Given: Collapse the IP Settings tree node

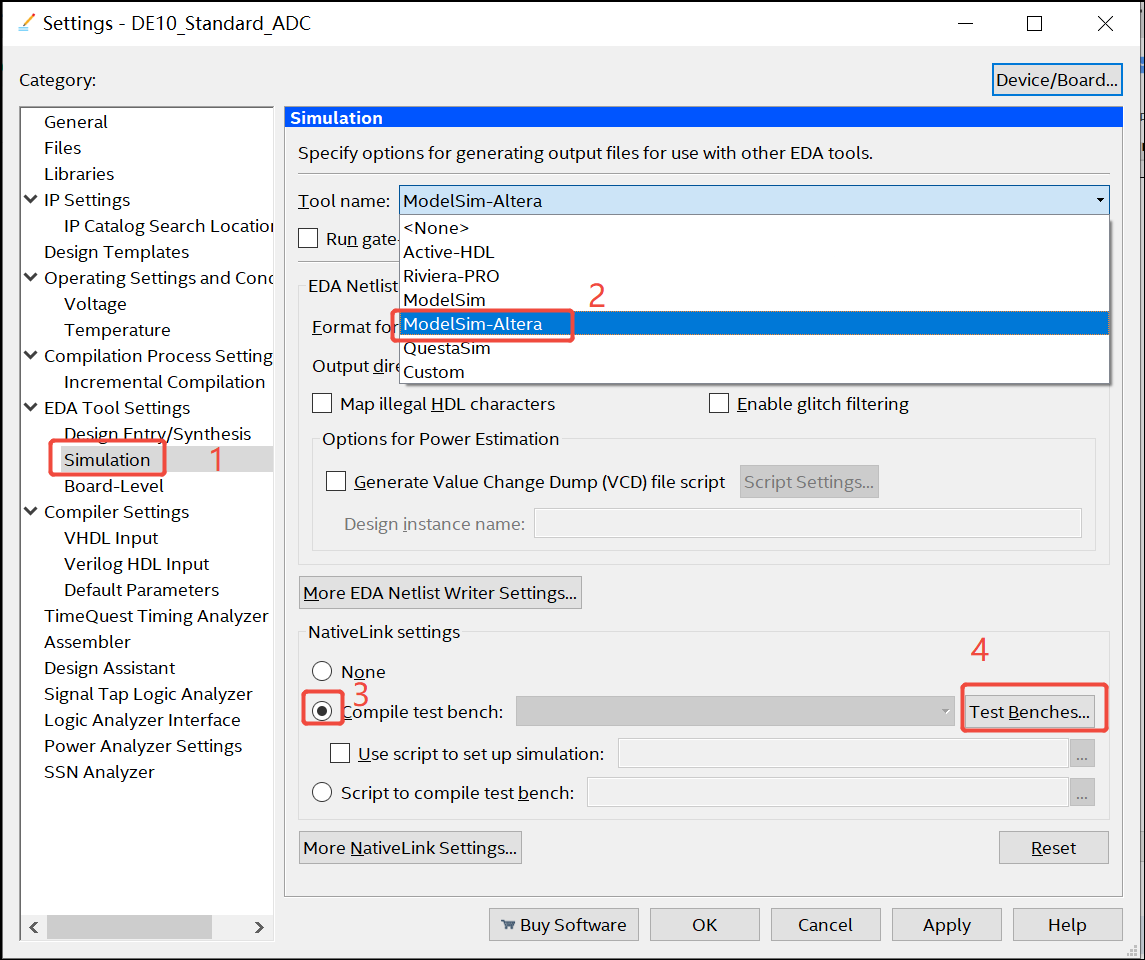Looking at the screenshot, I should point(31,199).
